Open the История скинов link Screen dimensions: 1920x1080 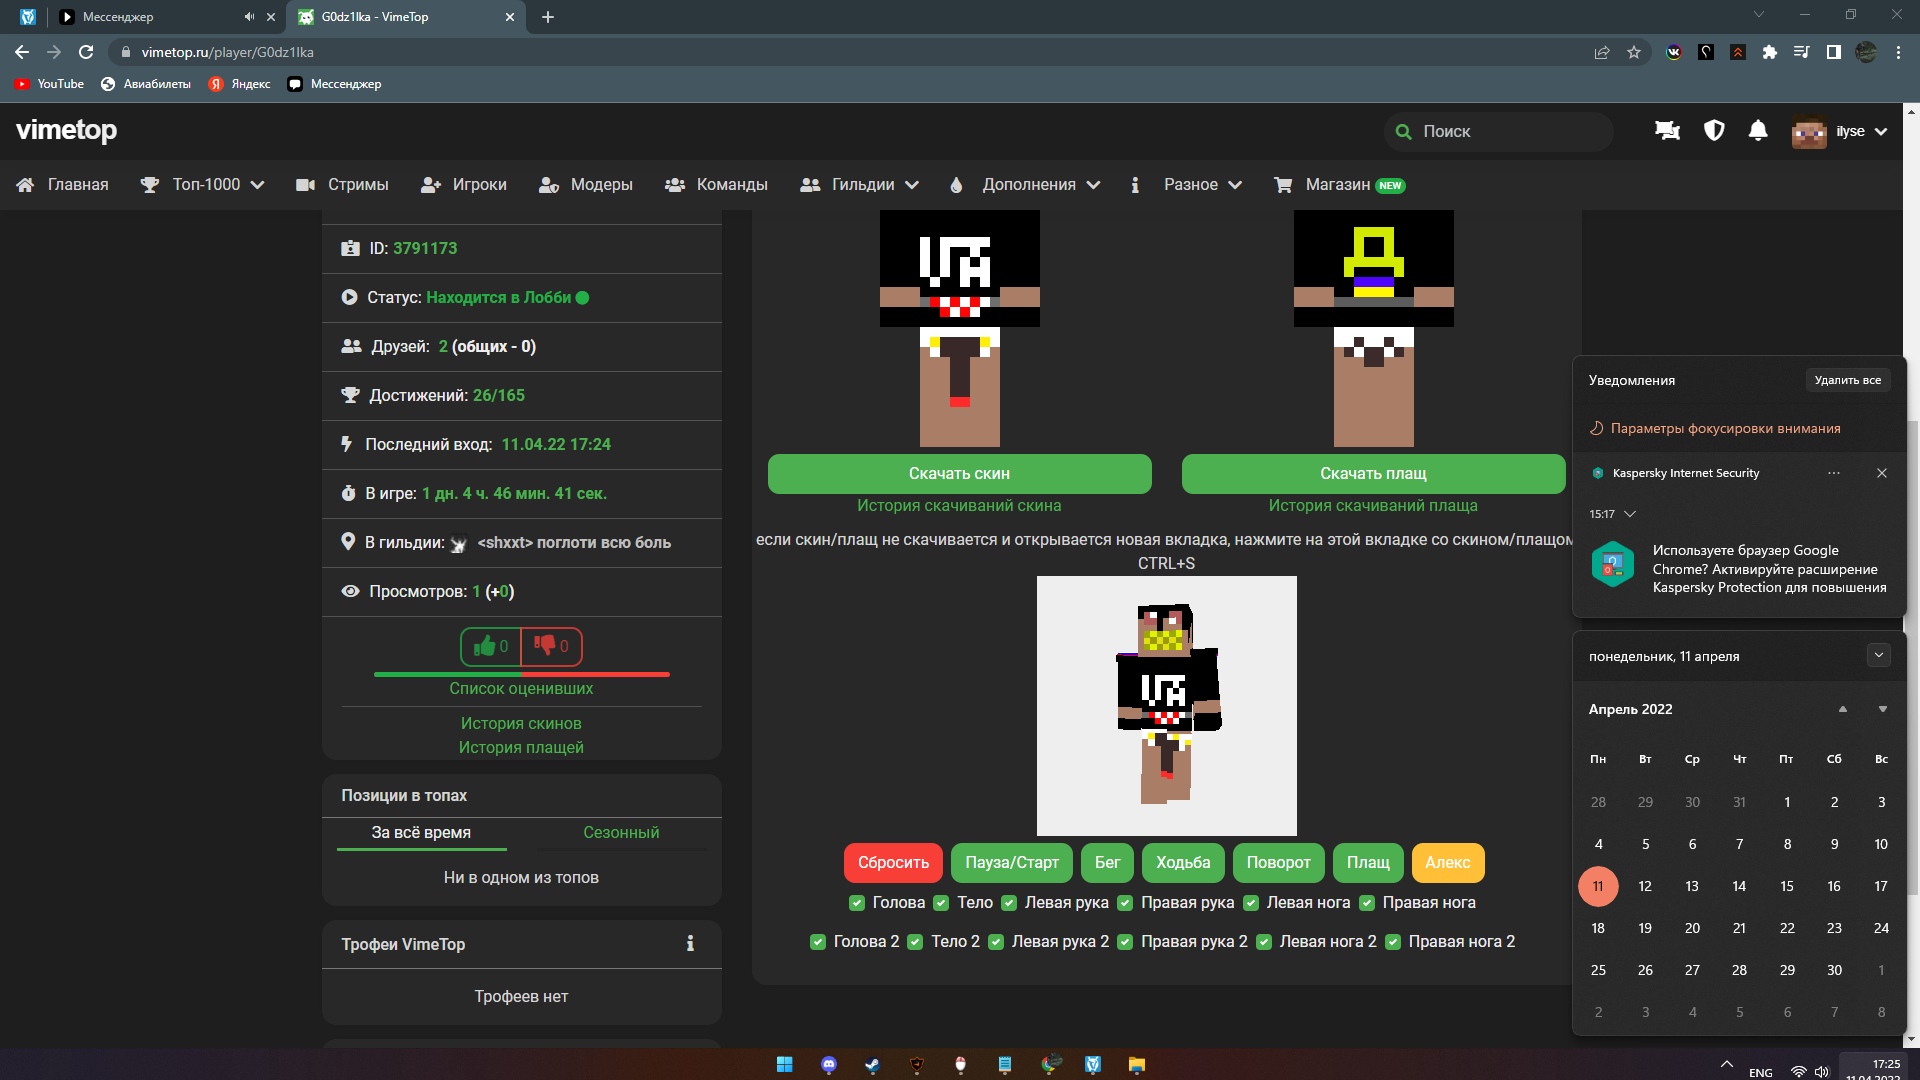(x=521, y=723)
